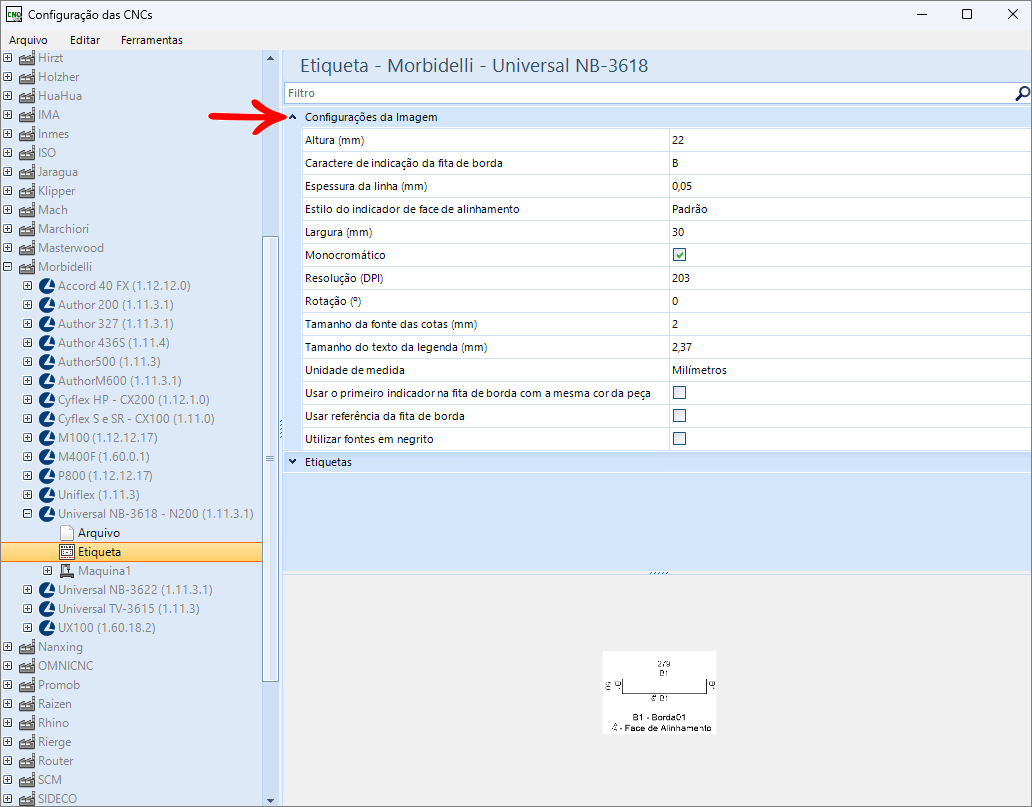Screen dimensions: 1032x807
Task: Click the tree panel vertical scrollbar thumb
Action: pyautogui.click(x=271, y=459)
